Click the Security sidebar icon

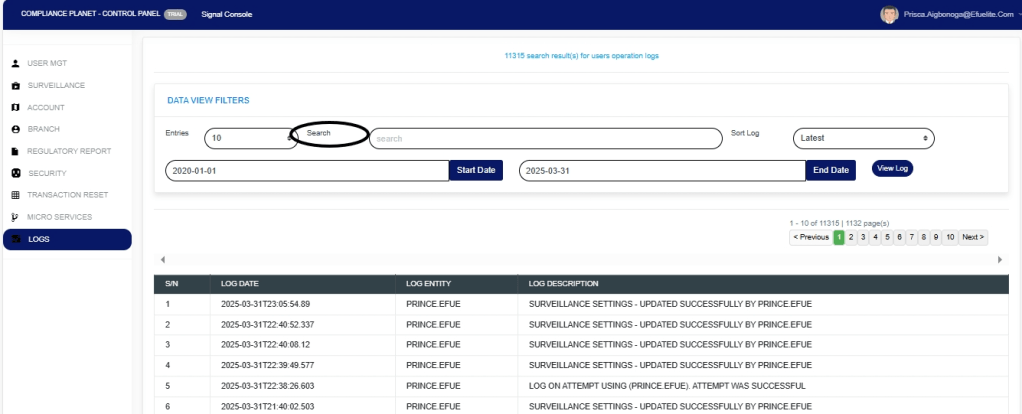(x=15, y=174)
